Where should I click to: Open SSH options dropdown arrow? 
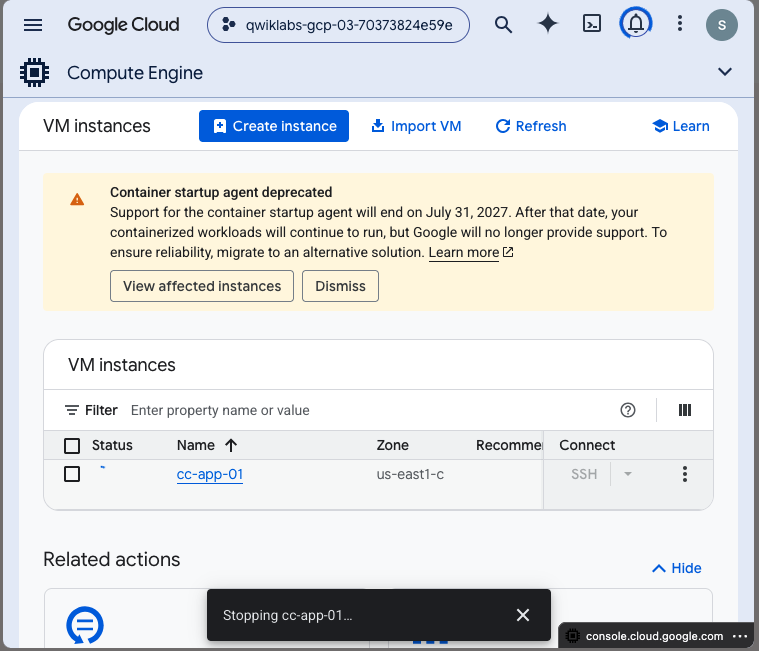tap(628, 474)
